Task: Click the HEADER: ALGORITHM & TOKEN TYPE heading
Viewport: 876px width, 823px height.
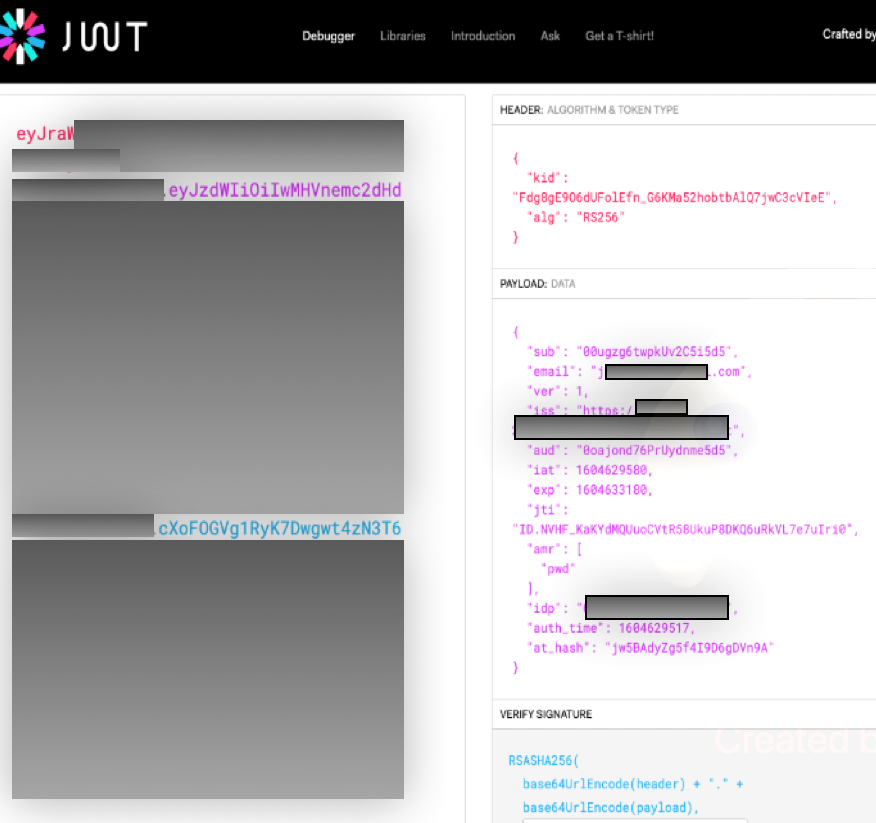Action: coord(589,110)
